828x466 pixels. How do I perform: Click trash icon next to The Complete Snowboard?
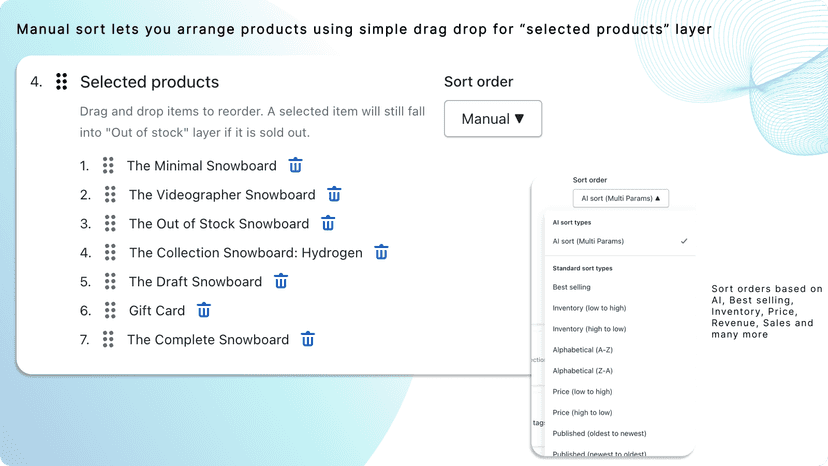[308, 339]
